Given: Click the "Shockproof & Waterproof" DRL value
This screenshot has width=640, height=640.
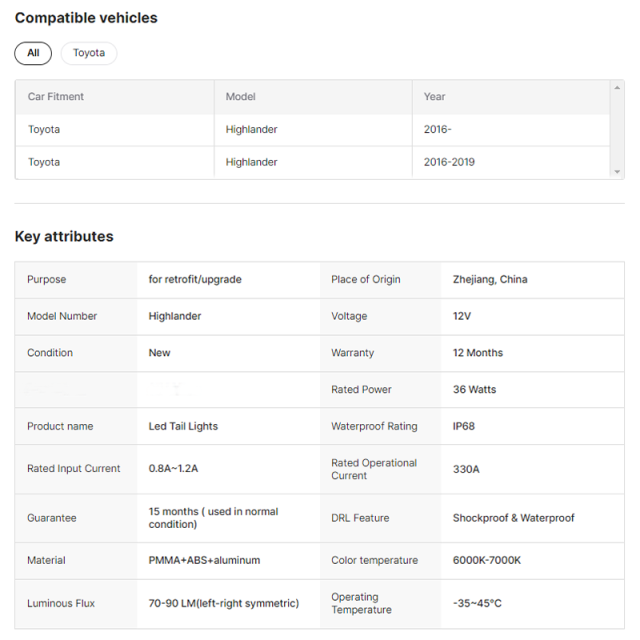Looking at the screenshot, I should [514, 518].
